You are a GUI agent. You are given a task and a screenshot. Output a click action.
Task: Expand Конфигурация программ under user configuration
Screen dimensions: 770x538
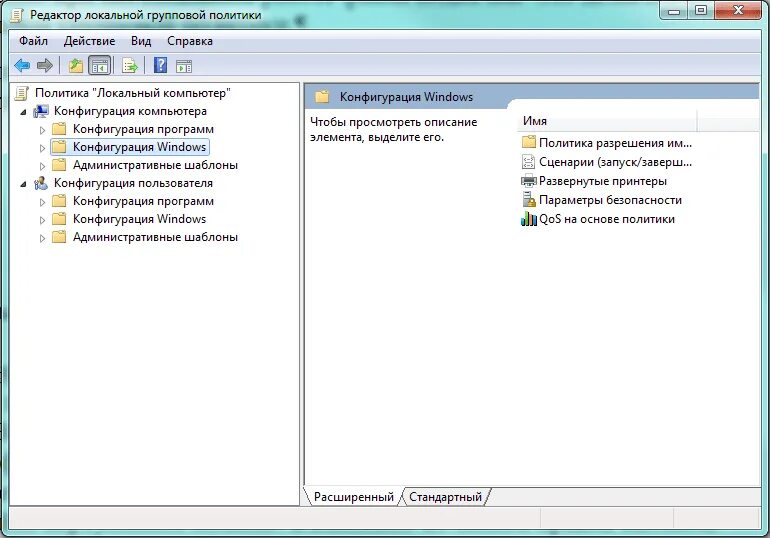[x=42, y=202]
